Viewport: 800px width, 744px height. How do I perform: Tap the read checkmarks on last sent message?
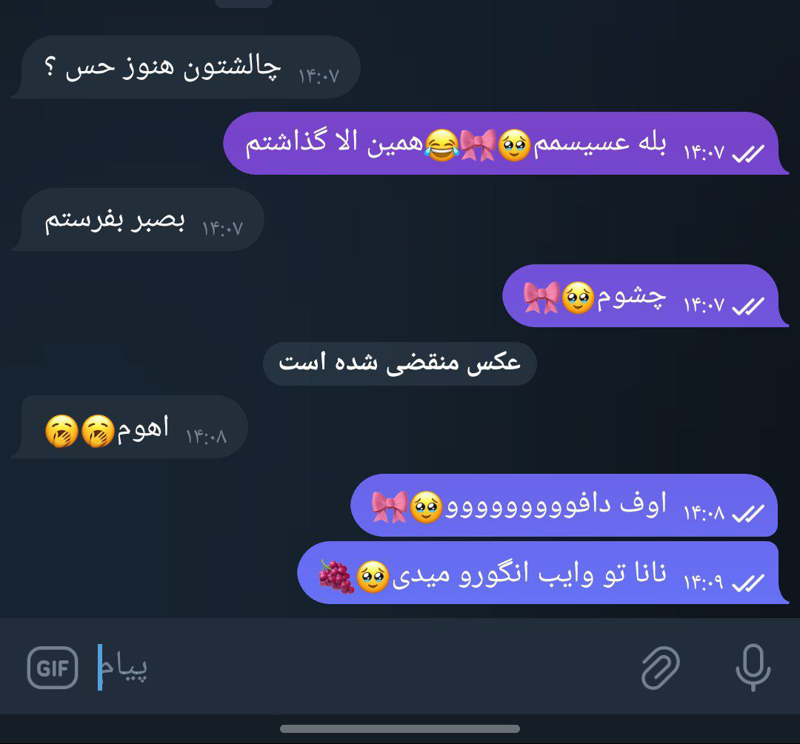tap(748, 583)
